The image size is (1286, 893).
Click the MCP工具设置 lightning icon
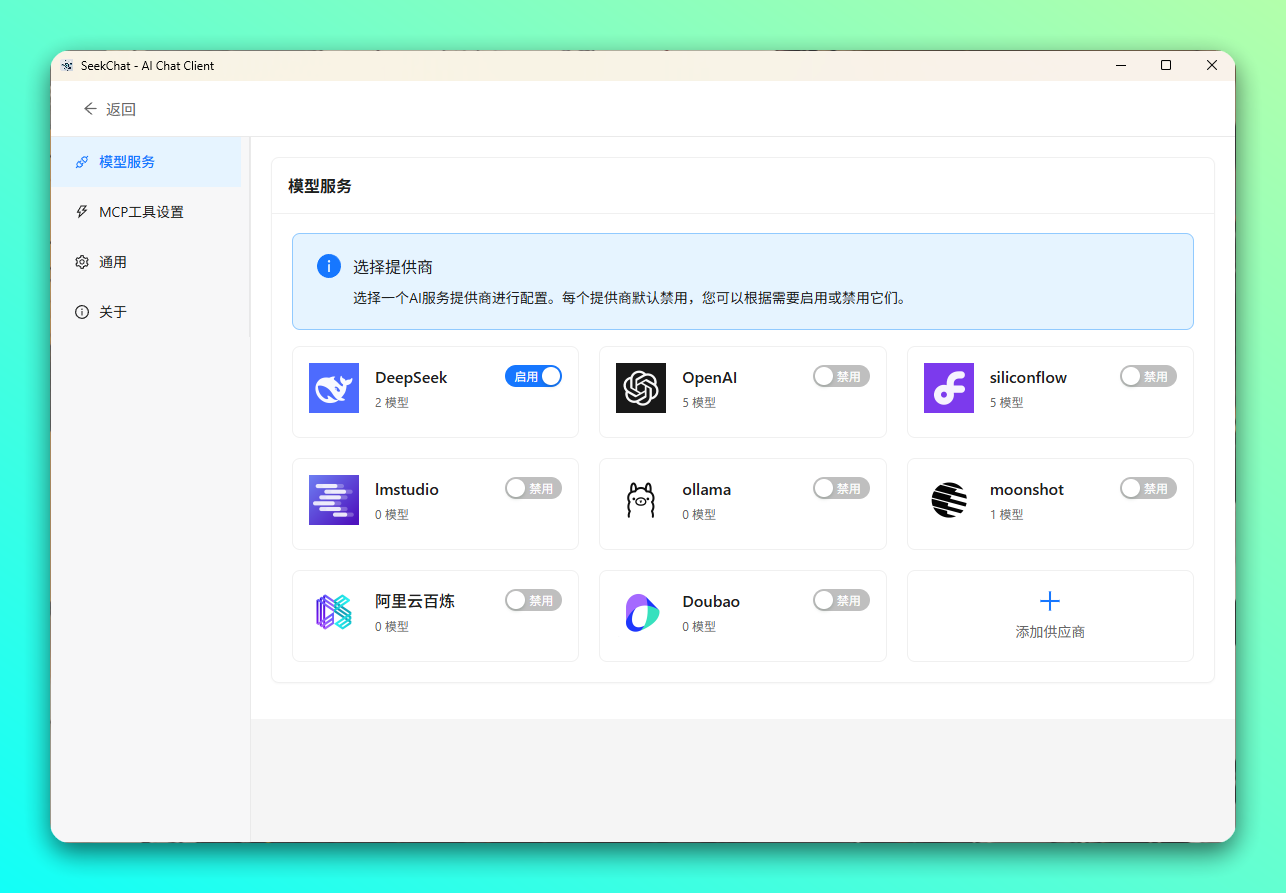[82, 212]
